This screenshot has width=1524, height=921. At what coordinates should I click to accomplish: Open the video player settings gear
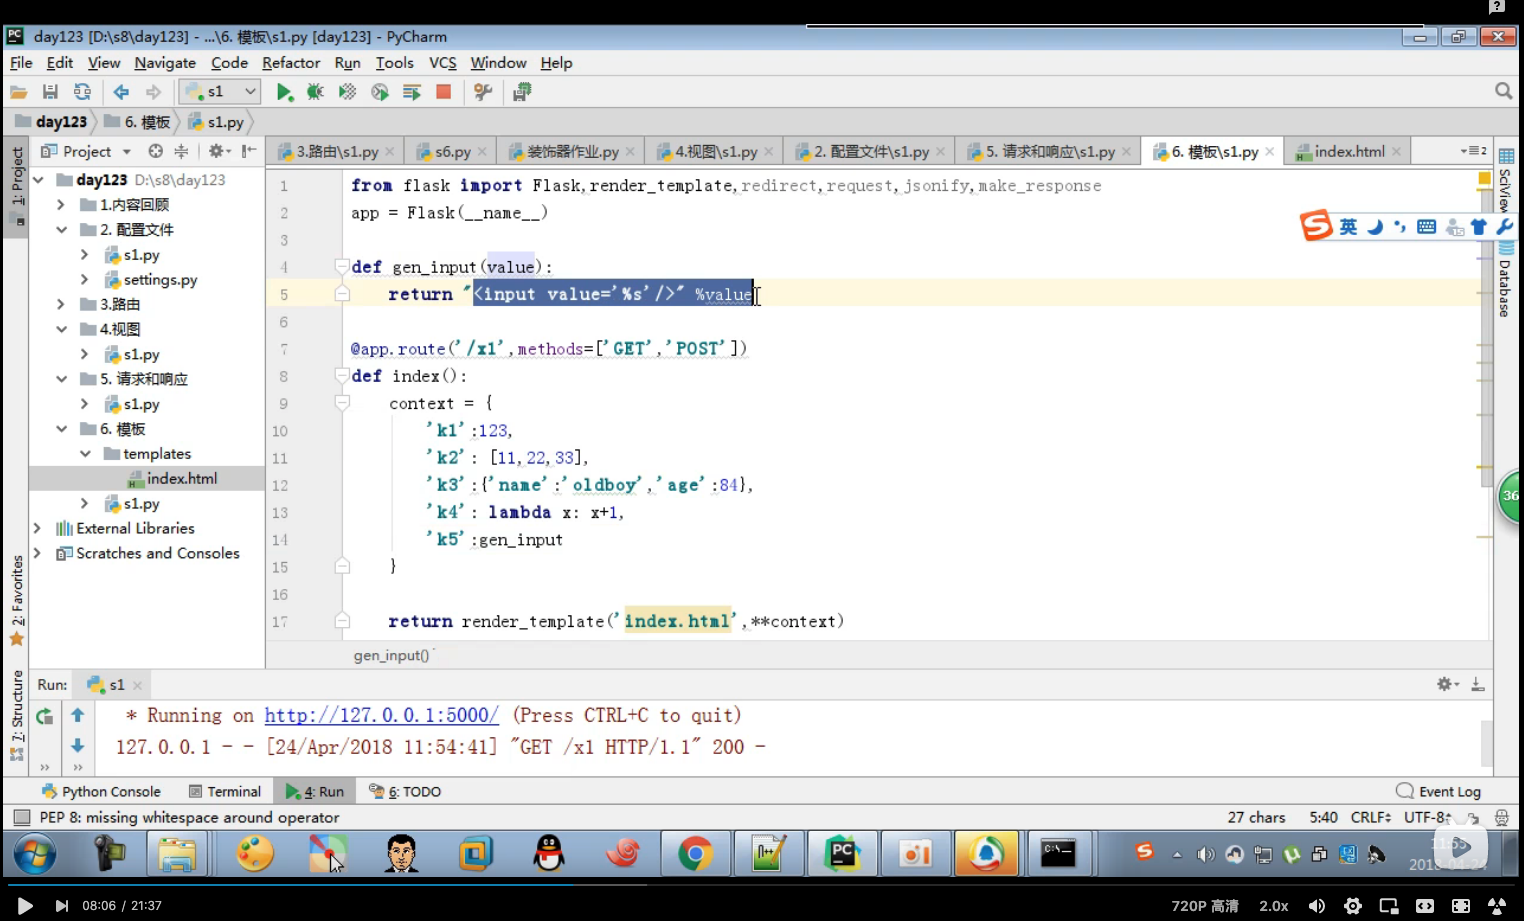(1353, 906)
